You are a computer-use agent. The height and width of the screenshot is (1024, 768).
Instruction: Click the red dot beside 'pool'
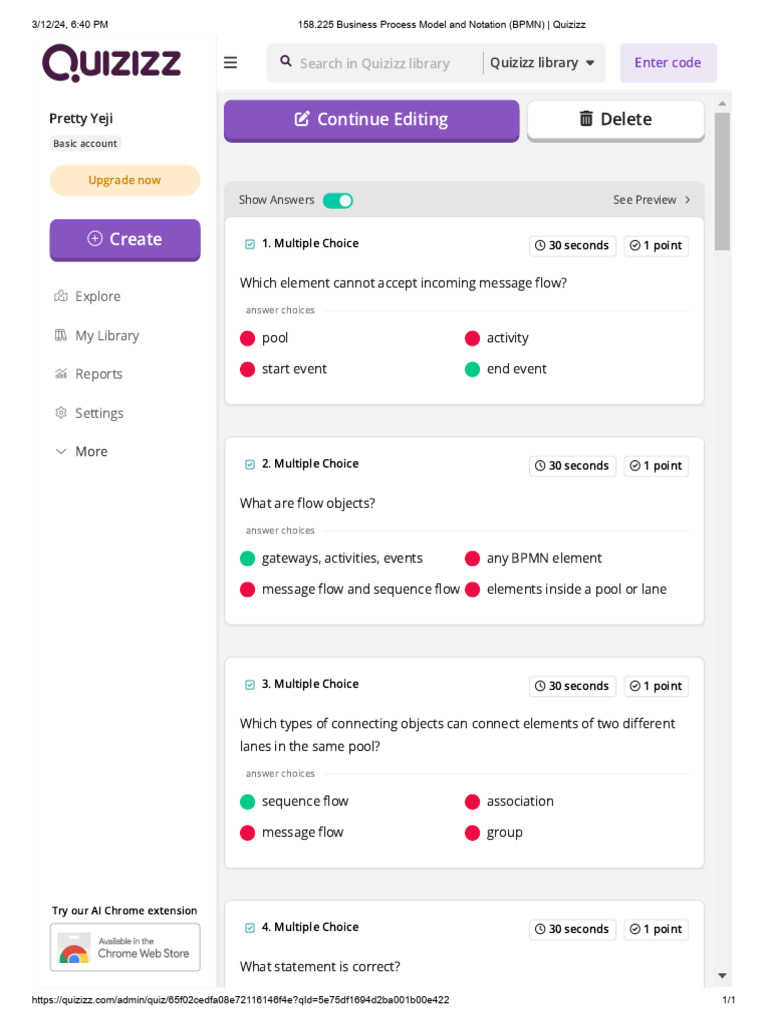click(248, 339)
